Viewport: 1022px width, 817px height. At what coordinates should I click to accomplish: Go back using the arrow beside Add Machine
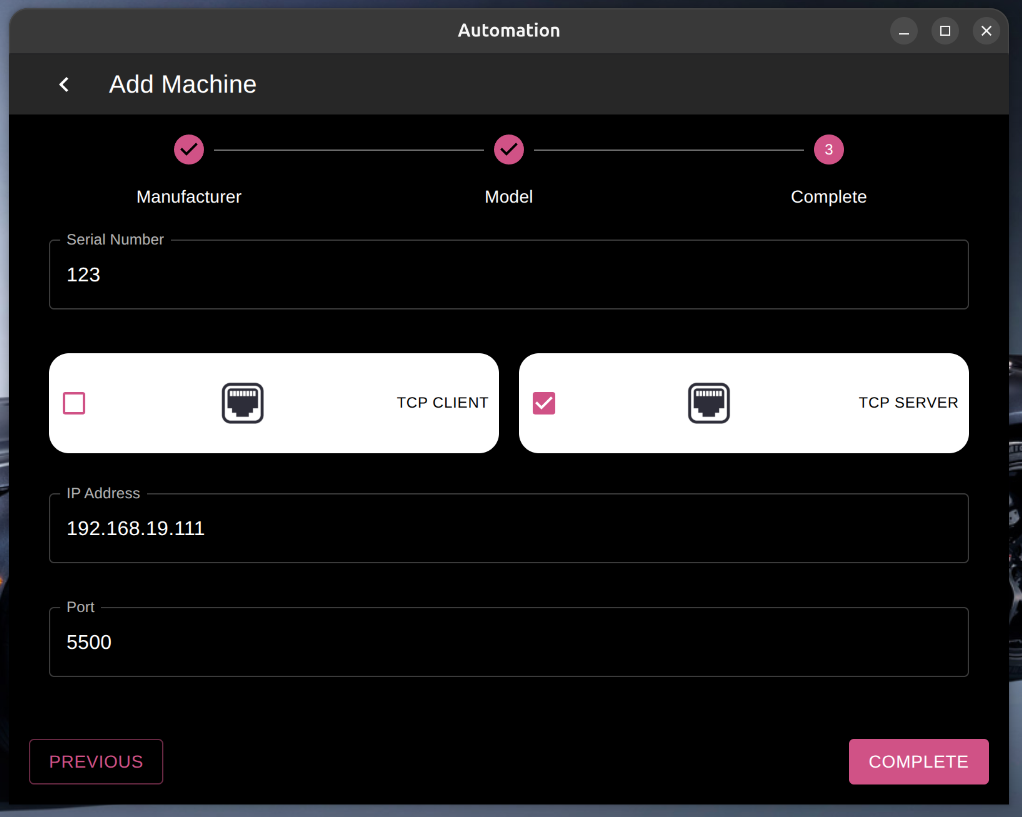(x=64, y=84)
